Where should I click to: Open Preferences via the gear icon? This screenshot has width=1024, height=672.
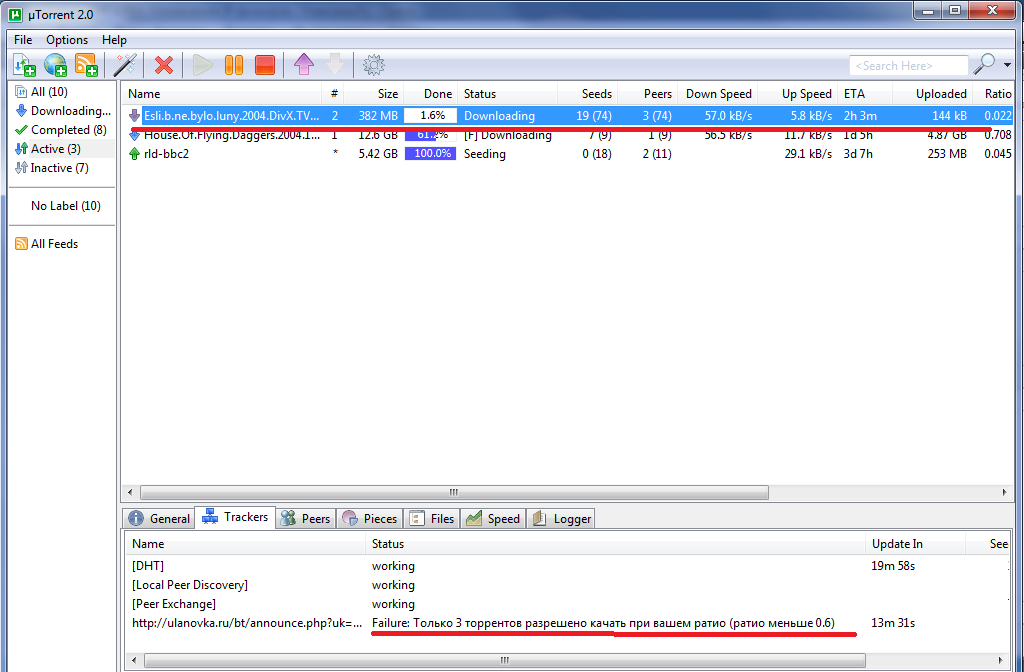pyautogui.click(x=373, y=64)
